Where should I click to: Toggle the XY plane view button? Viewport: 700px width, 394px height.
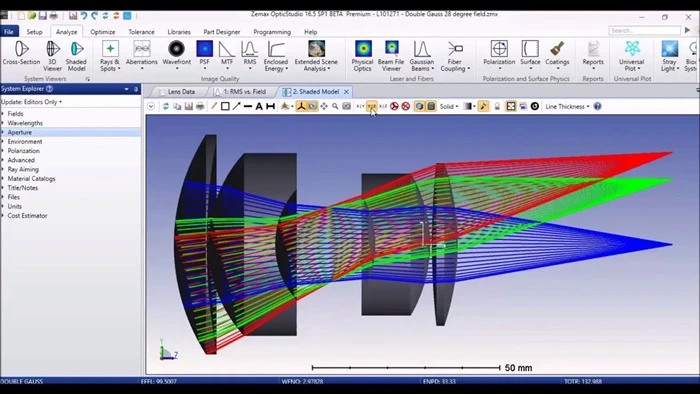pos(360,106)
